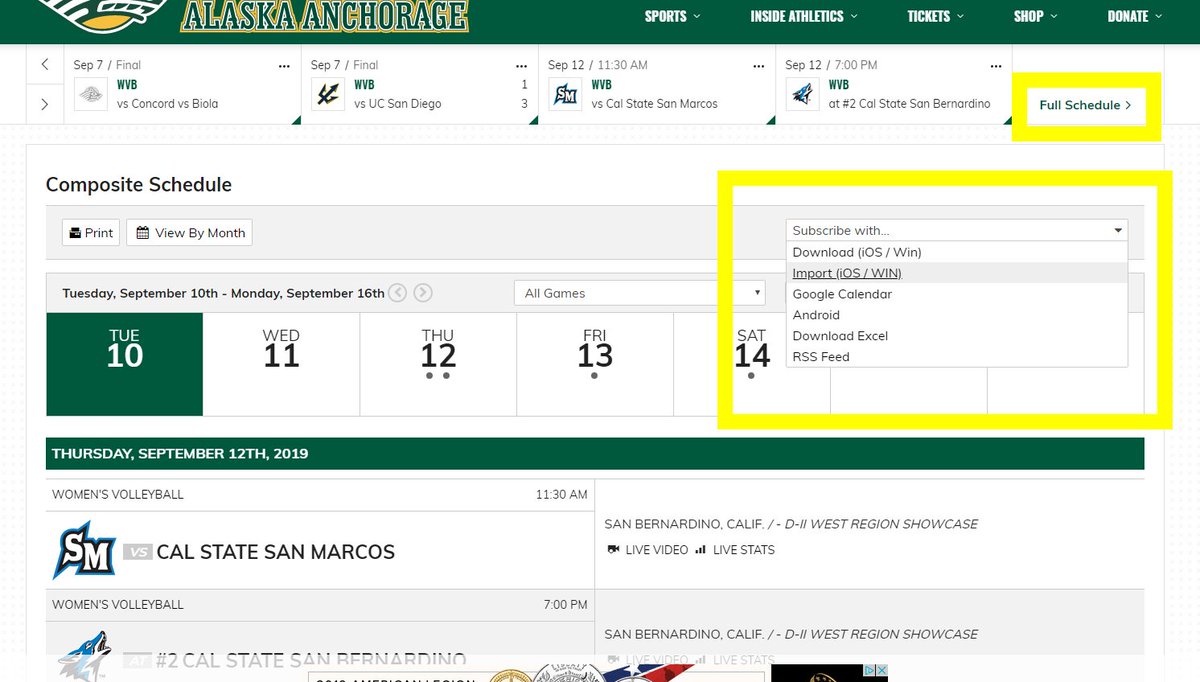
Task: Click Cal State San Marcos logo in ticker
Action: coord(566,95)
